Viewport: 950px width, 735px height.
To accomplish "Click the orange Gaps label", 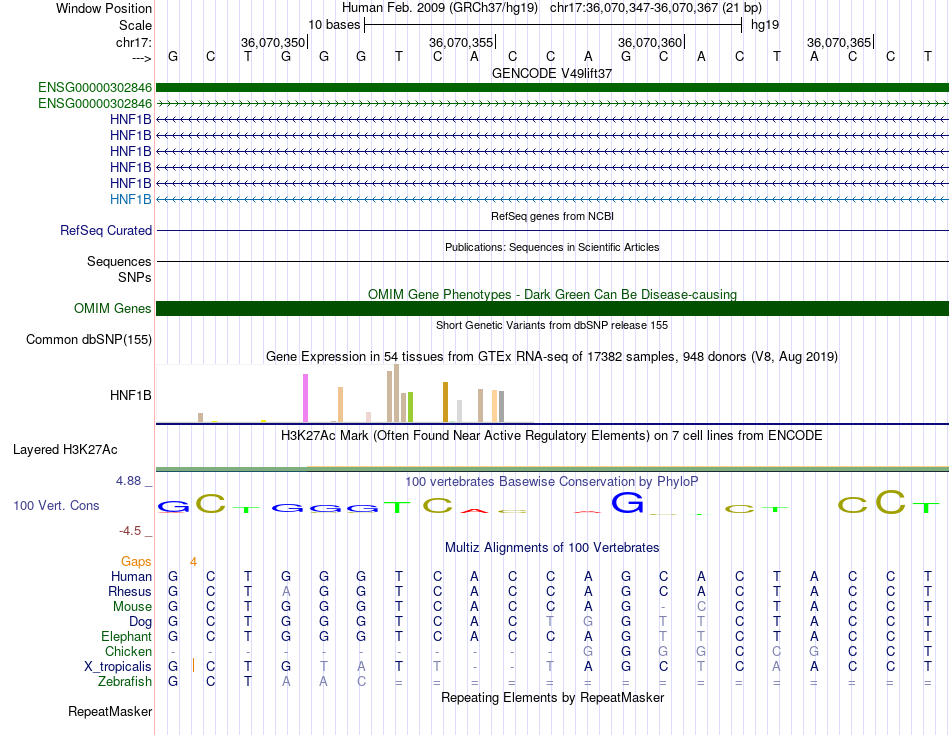I will pyautogui.click(x=136, y=562).
